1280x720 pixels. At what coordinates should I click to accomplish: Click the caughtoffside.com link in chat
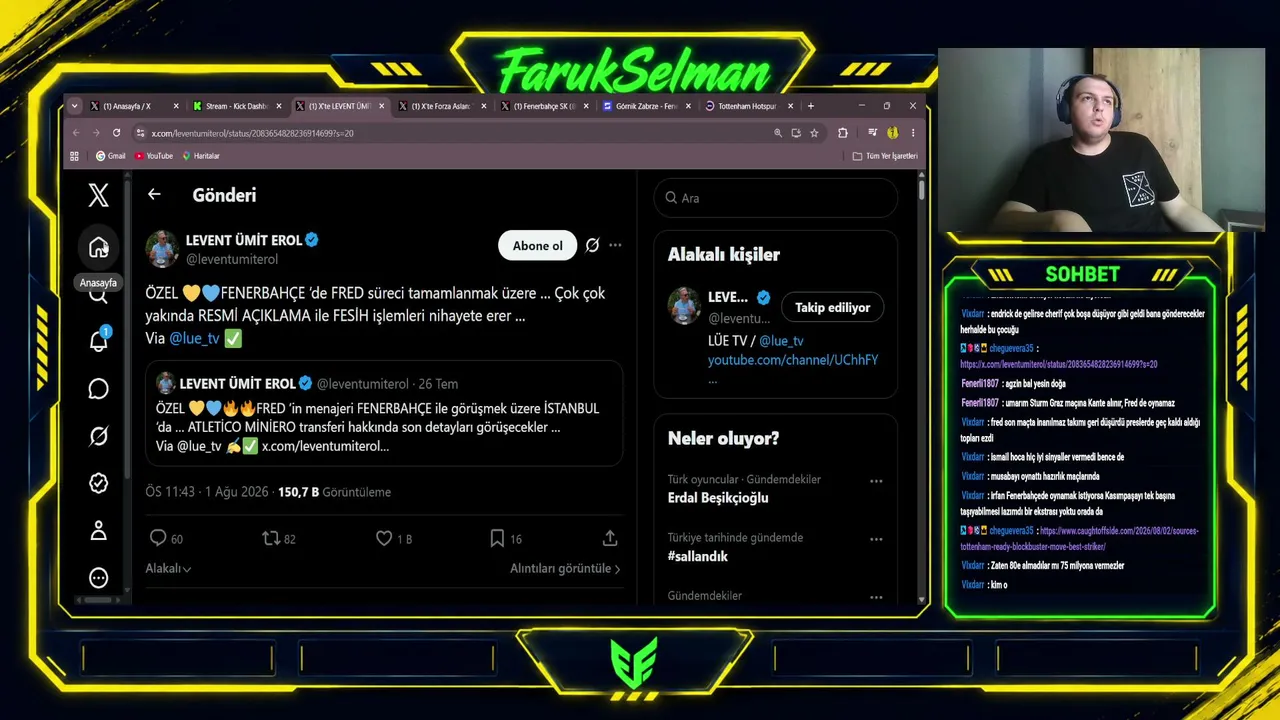[x=1079, y=538]
